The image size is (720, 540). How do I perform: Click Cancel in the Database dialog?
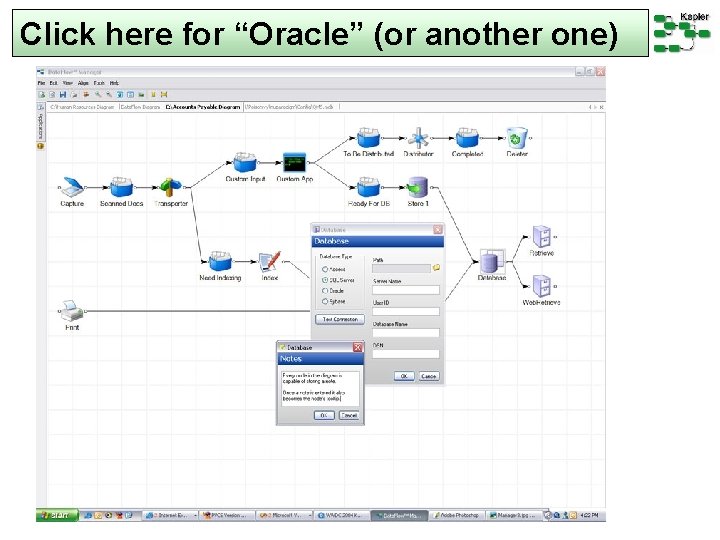coord(428,376)
